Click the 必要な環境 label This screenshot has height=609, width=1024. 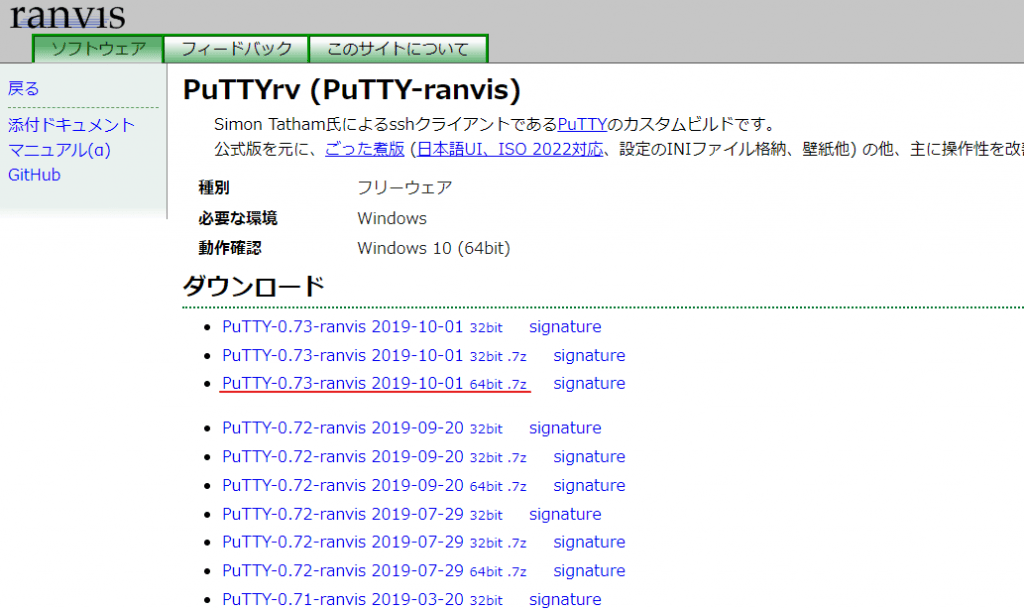click(238, 218)
